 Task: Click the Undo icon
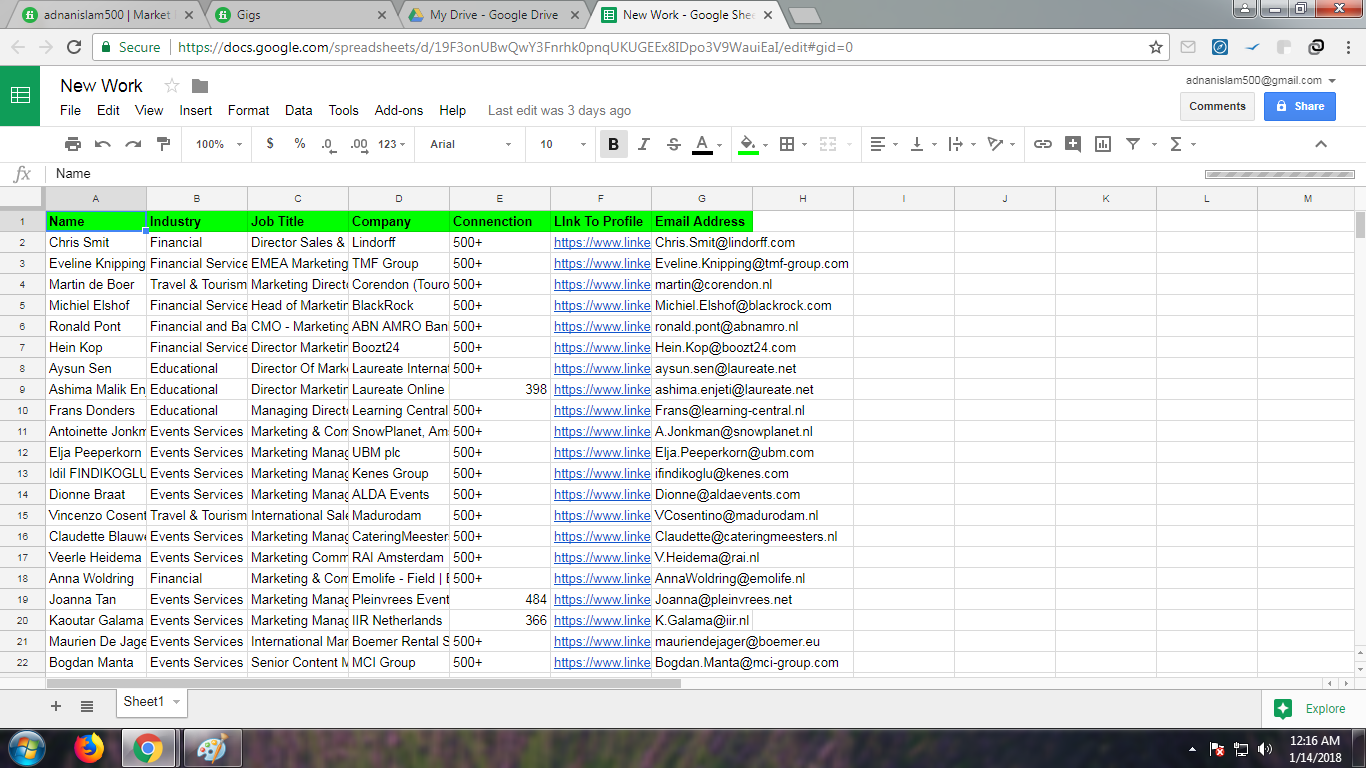pos(102,144)
